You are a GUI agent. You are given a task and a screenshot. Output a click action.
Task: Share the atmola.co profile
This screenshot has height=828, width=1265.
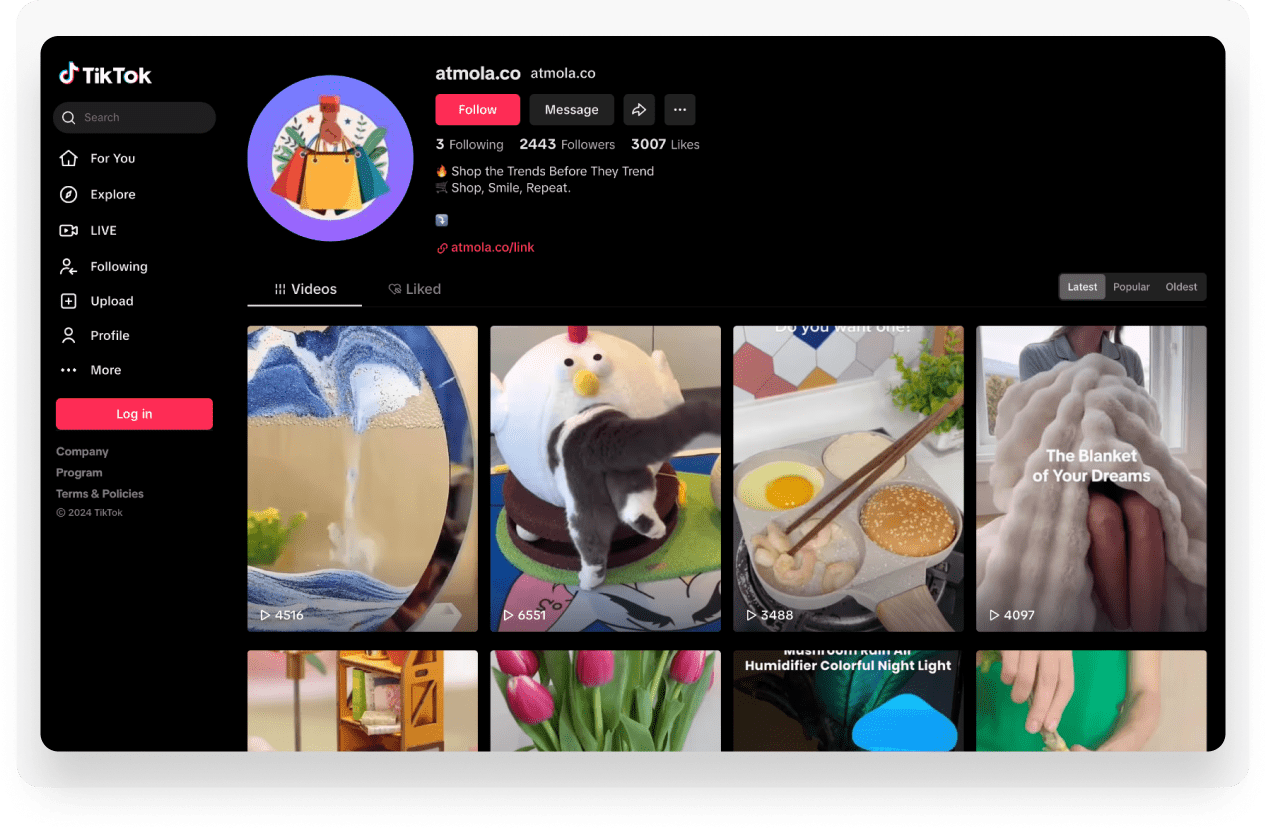point(639,109)
